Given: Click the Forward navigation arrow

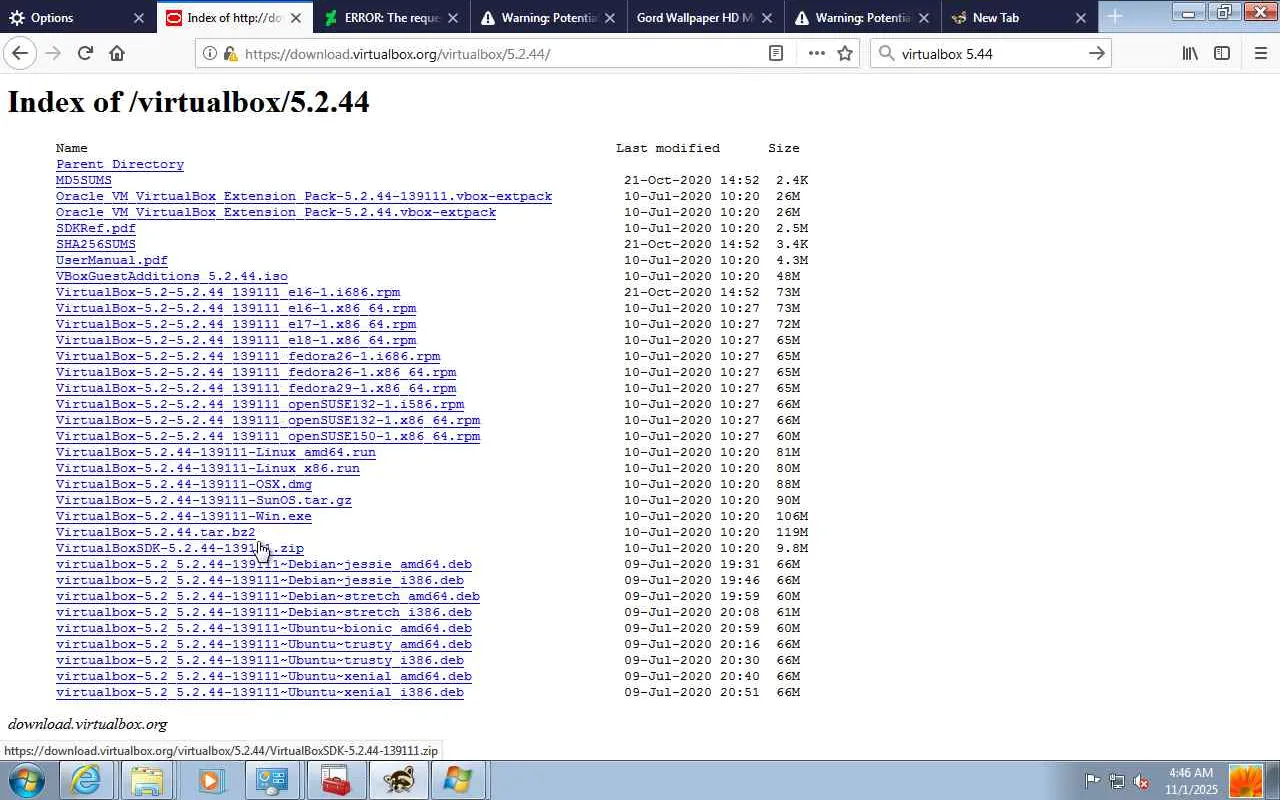Looking at the screenshot, I should (53, 53).
